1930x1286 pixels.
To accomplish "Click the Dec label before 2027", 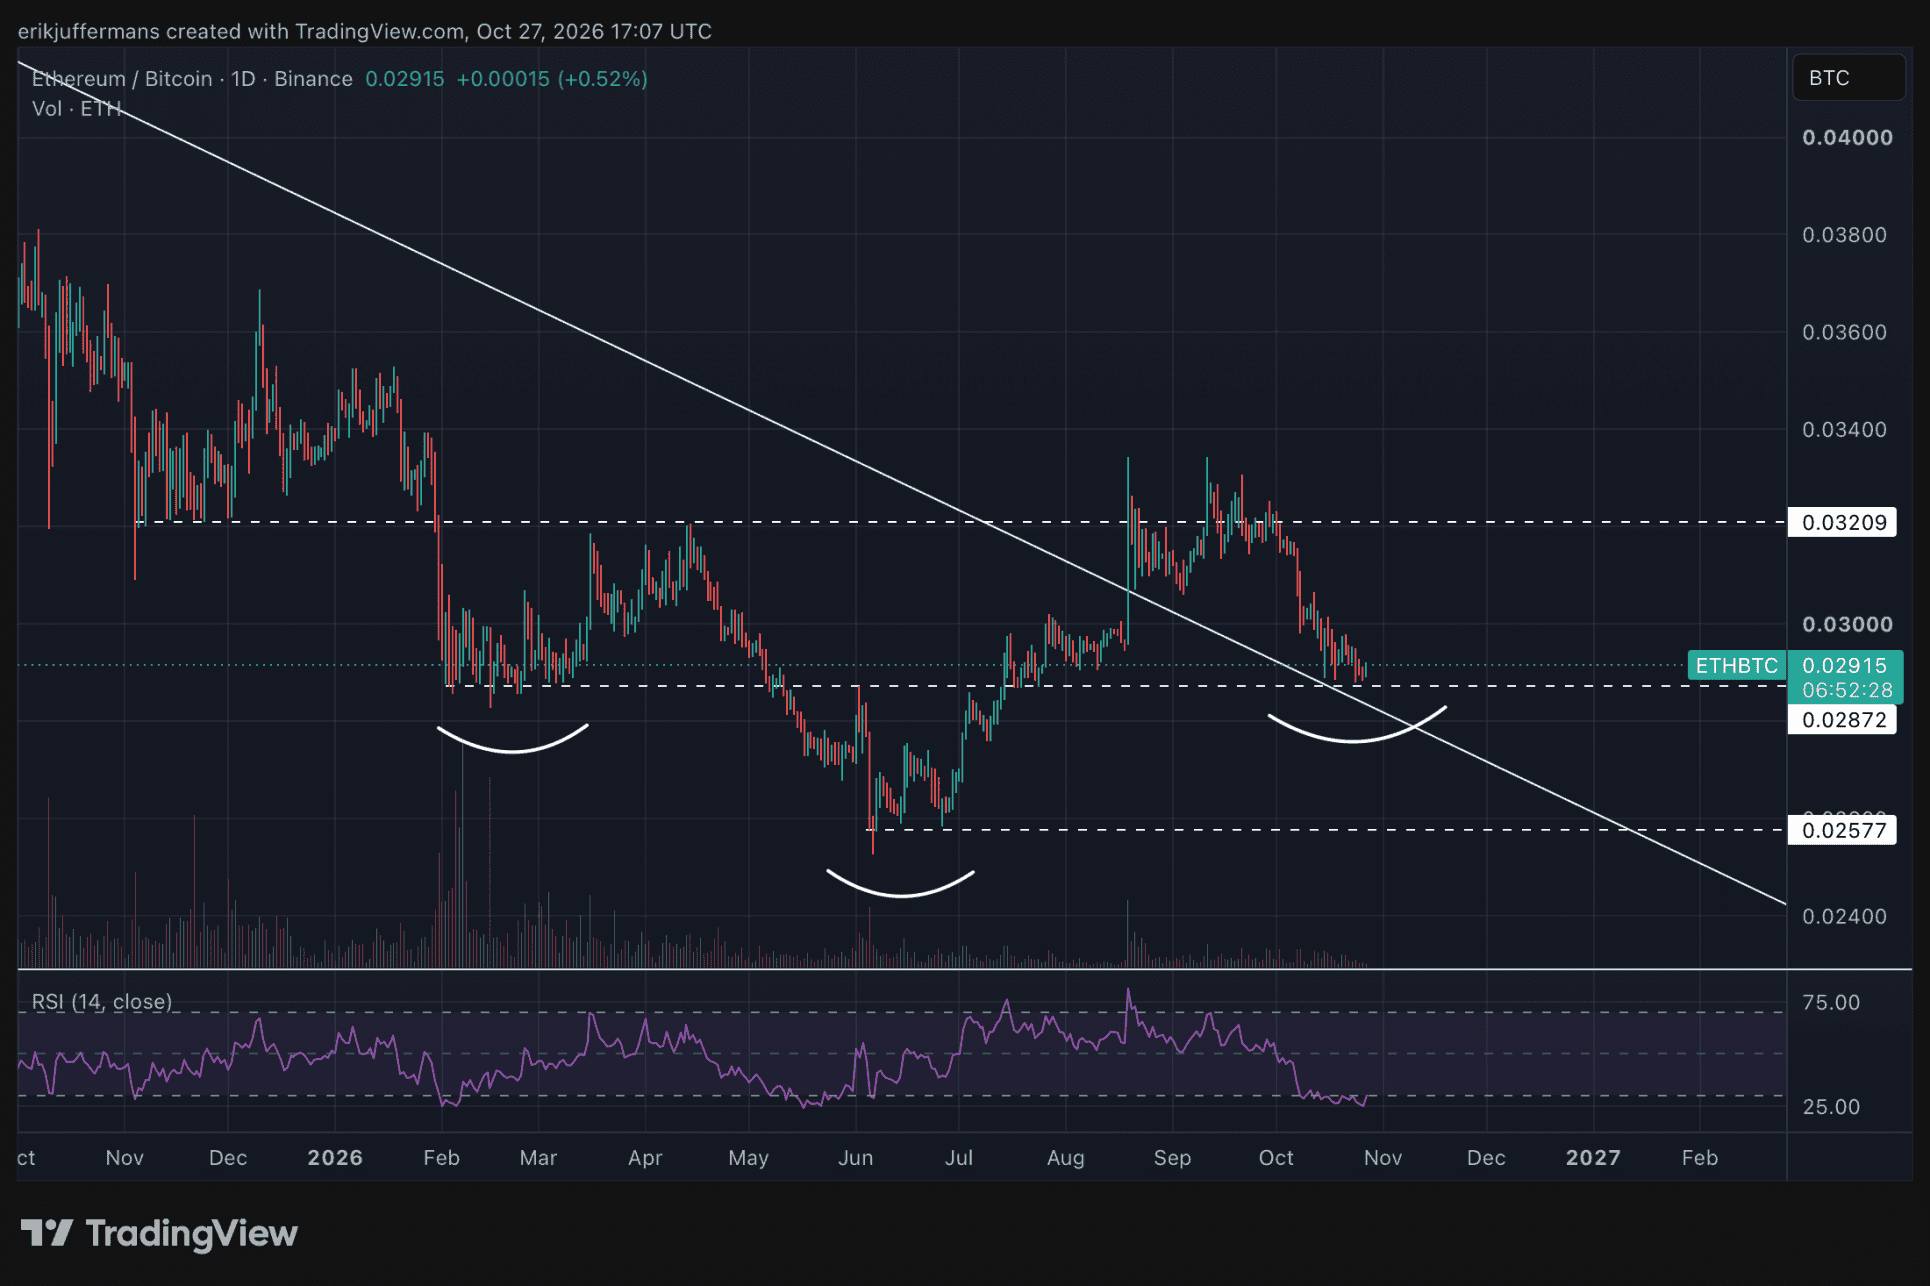I will [x=1486, y=1158].
